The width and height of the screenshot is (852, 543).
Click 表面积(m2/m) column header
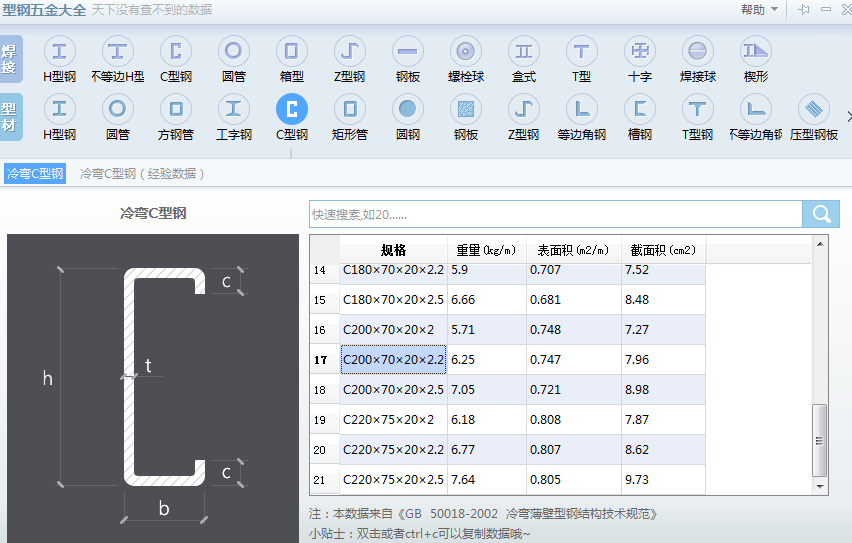(574, 250)
